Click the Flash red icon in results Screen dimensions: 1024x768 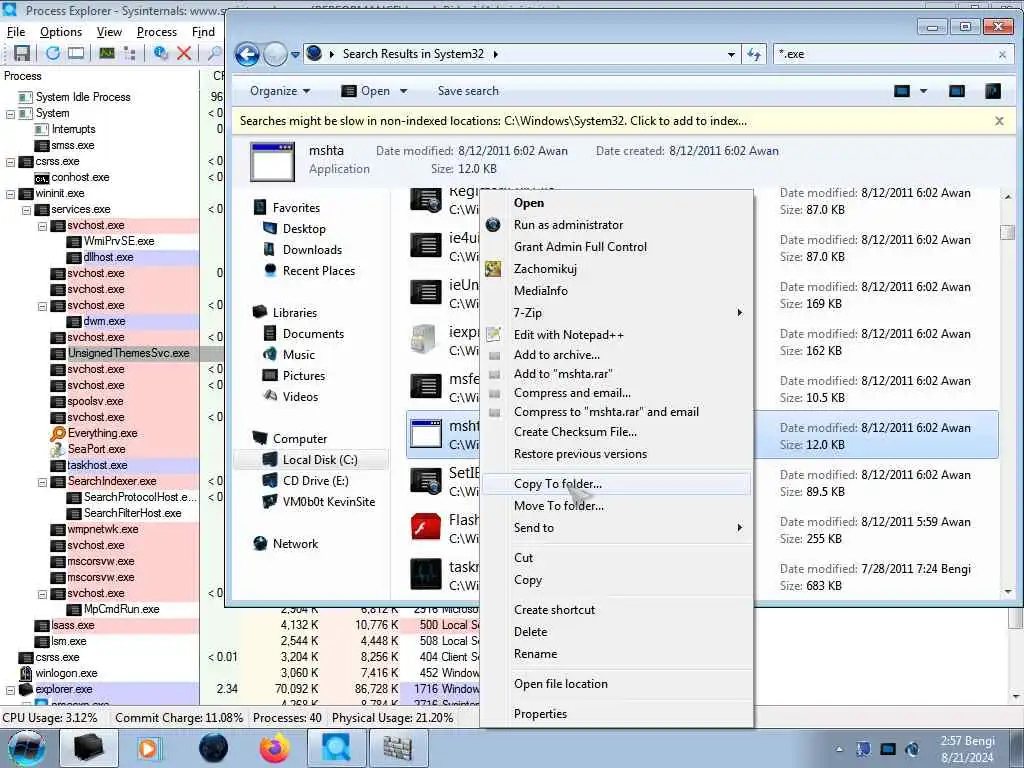(x=426, y=528)
